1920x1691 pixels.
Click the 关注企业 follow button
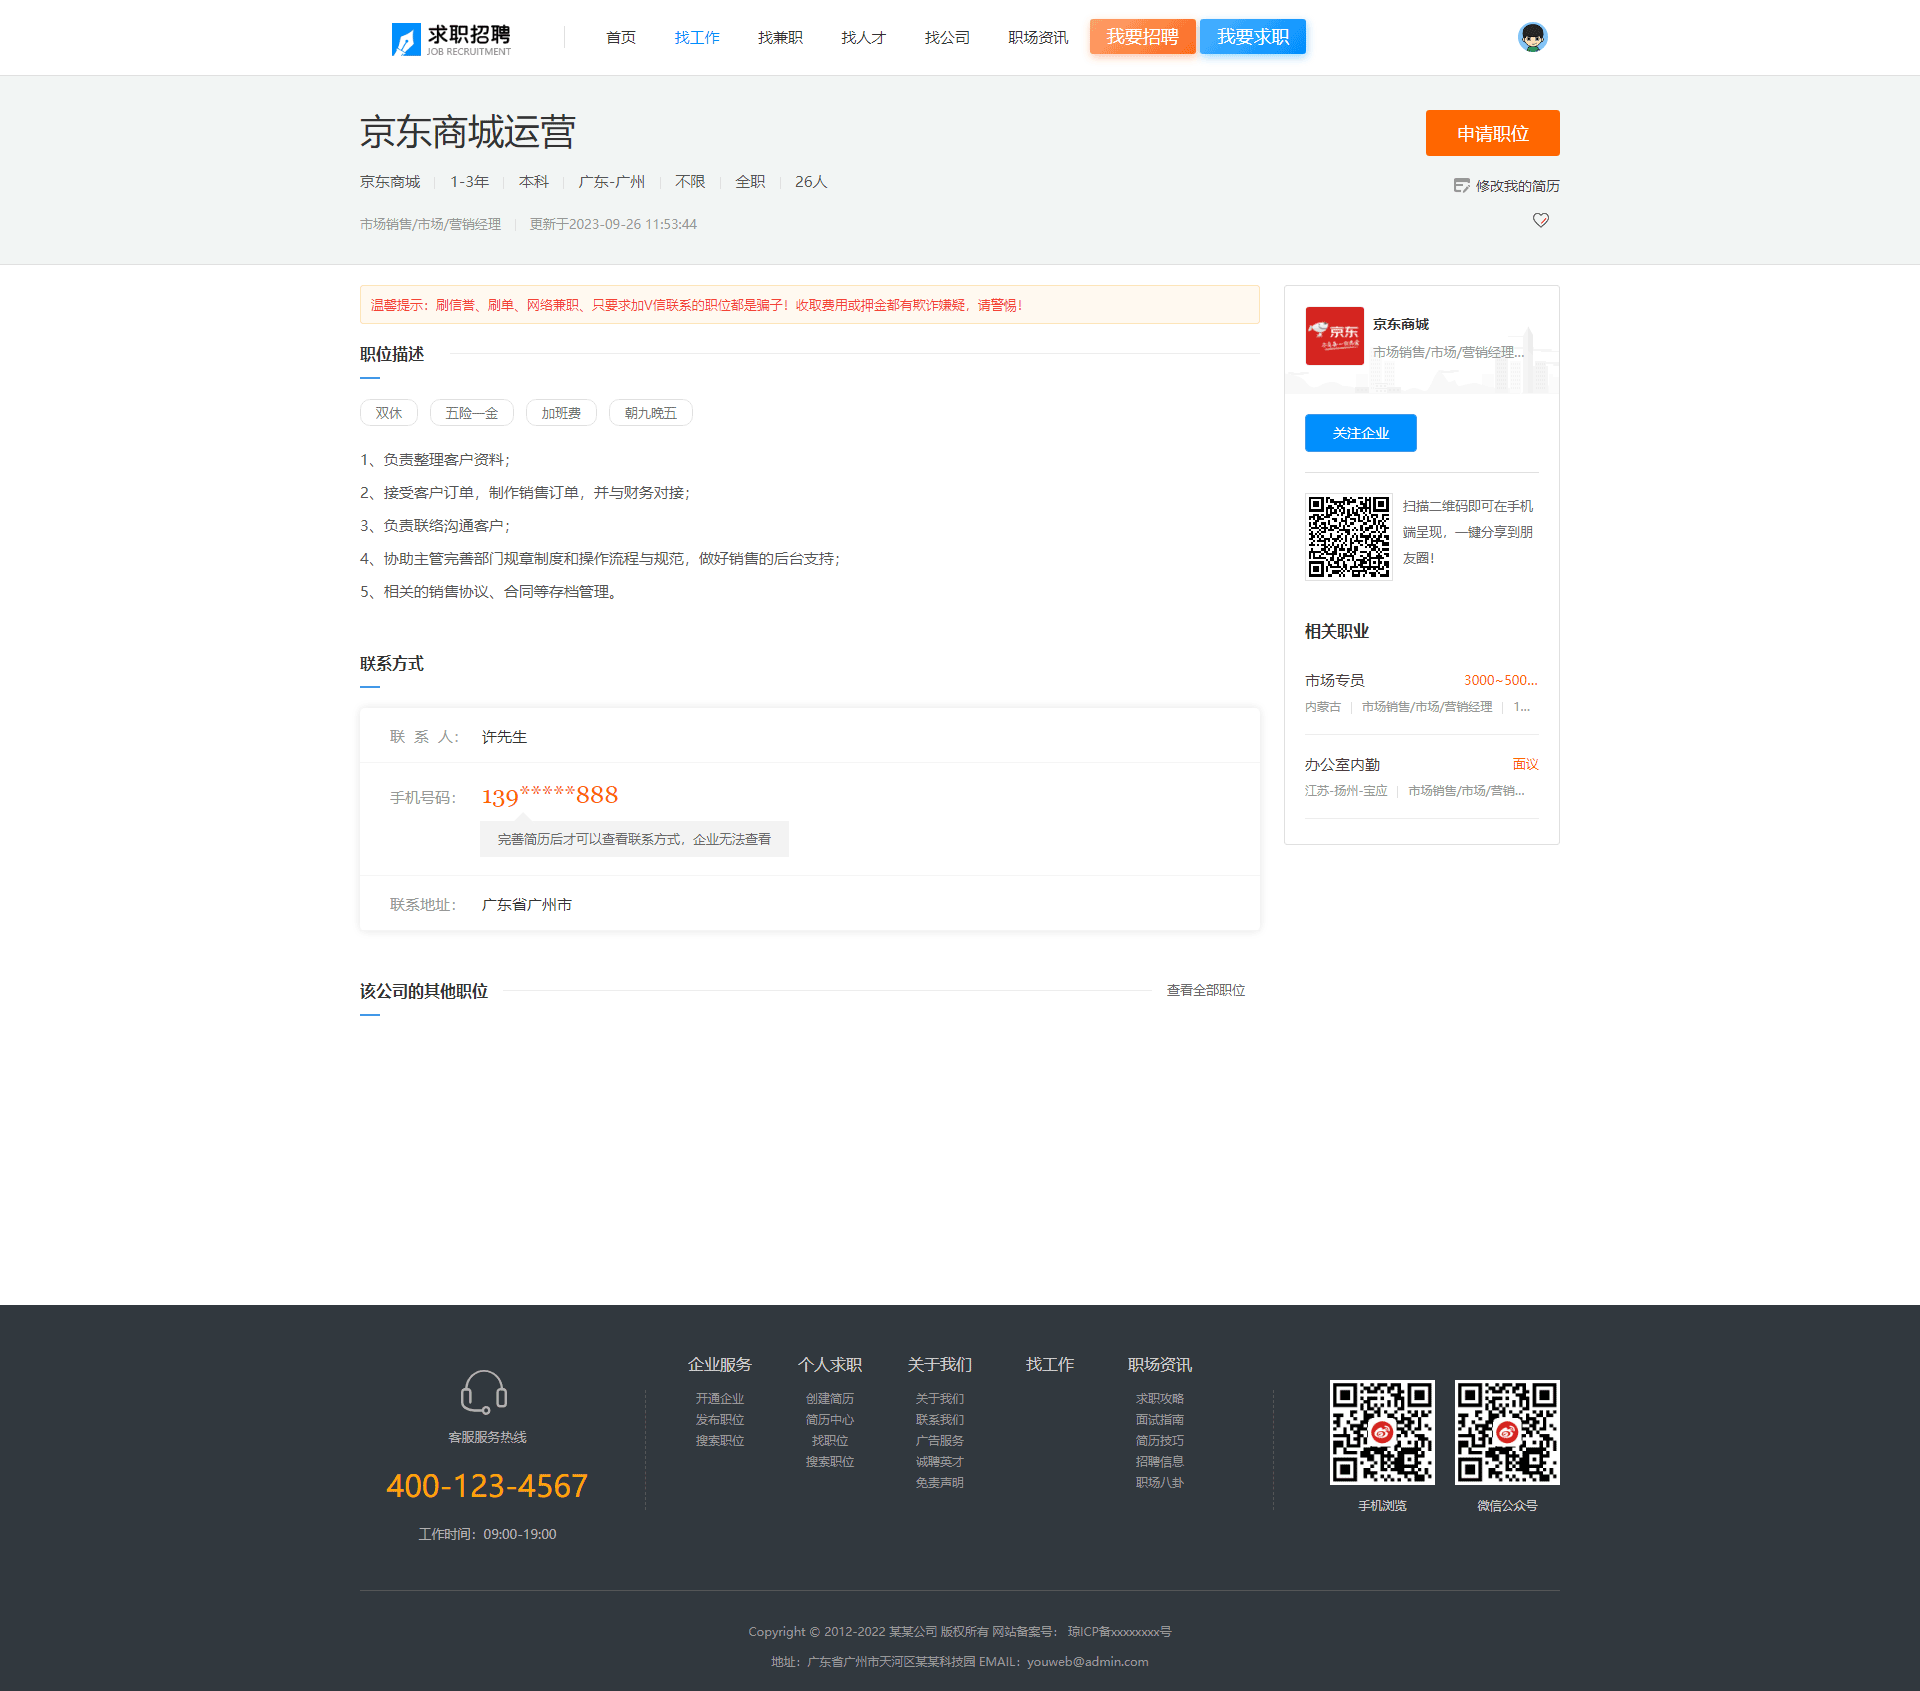coord(1360,433)
